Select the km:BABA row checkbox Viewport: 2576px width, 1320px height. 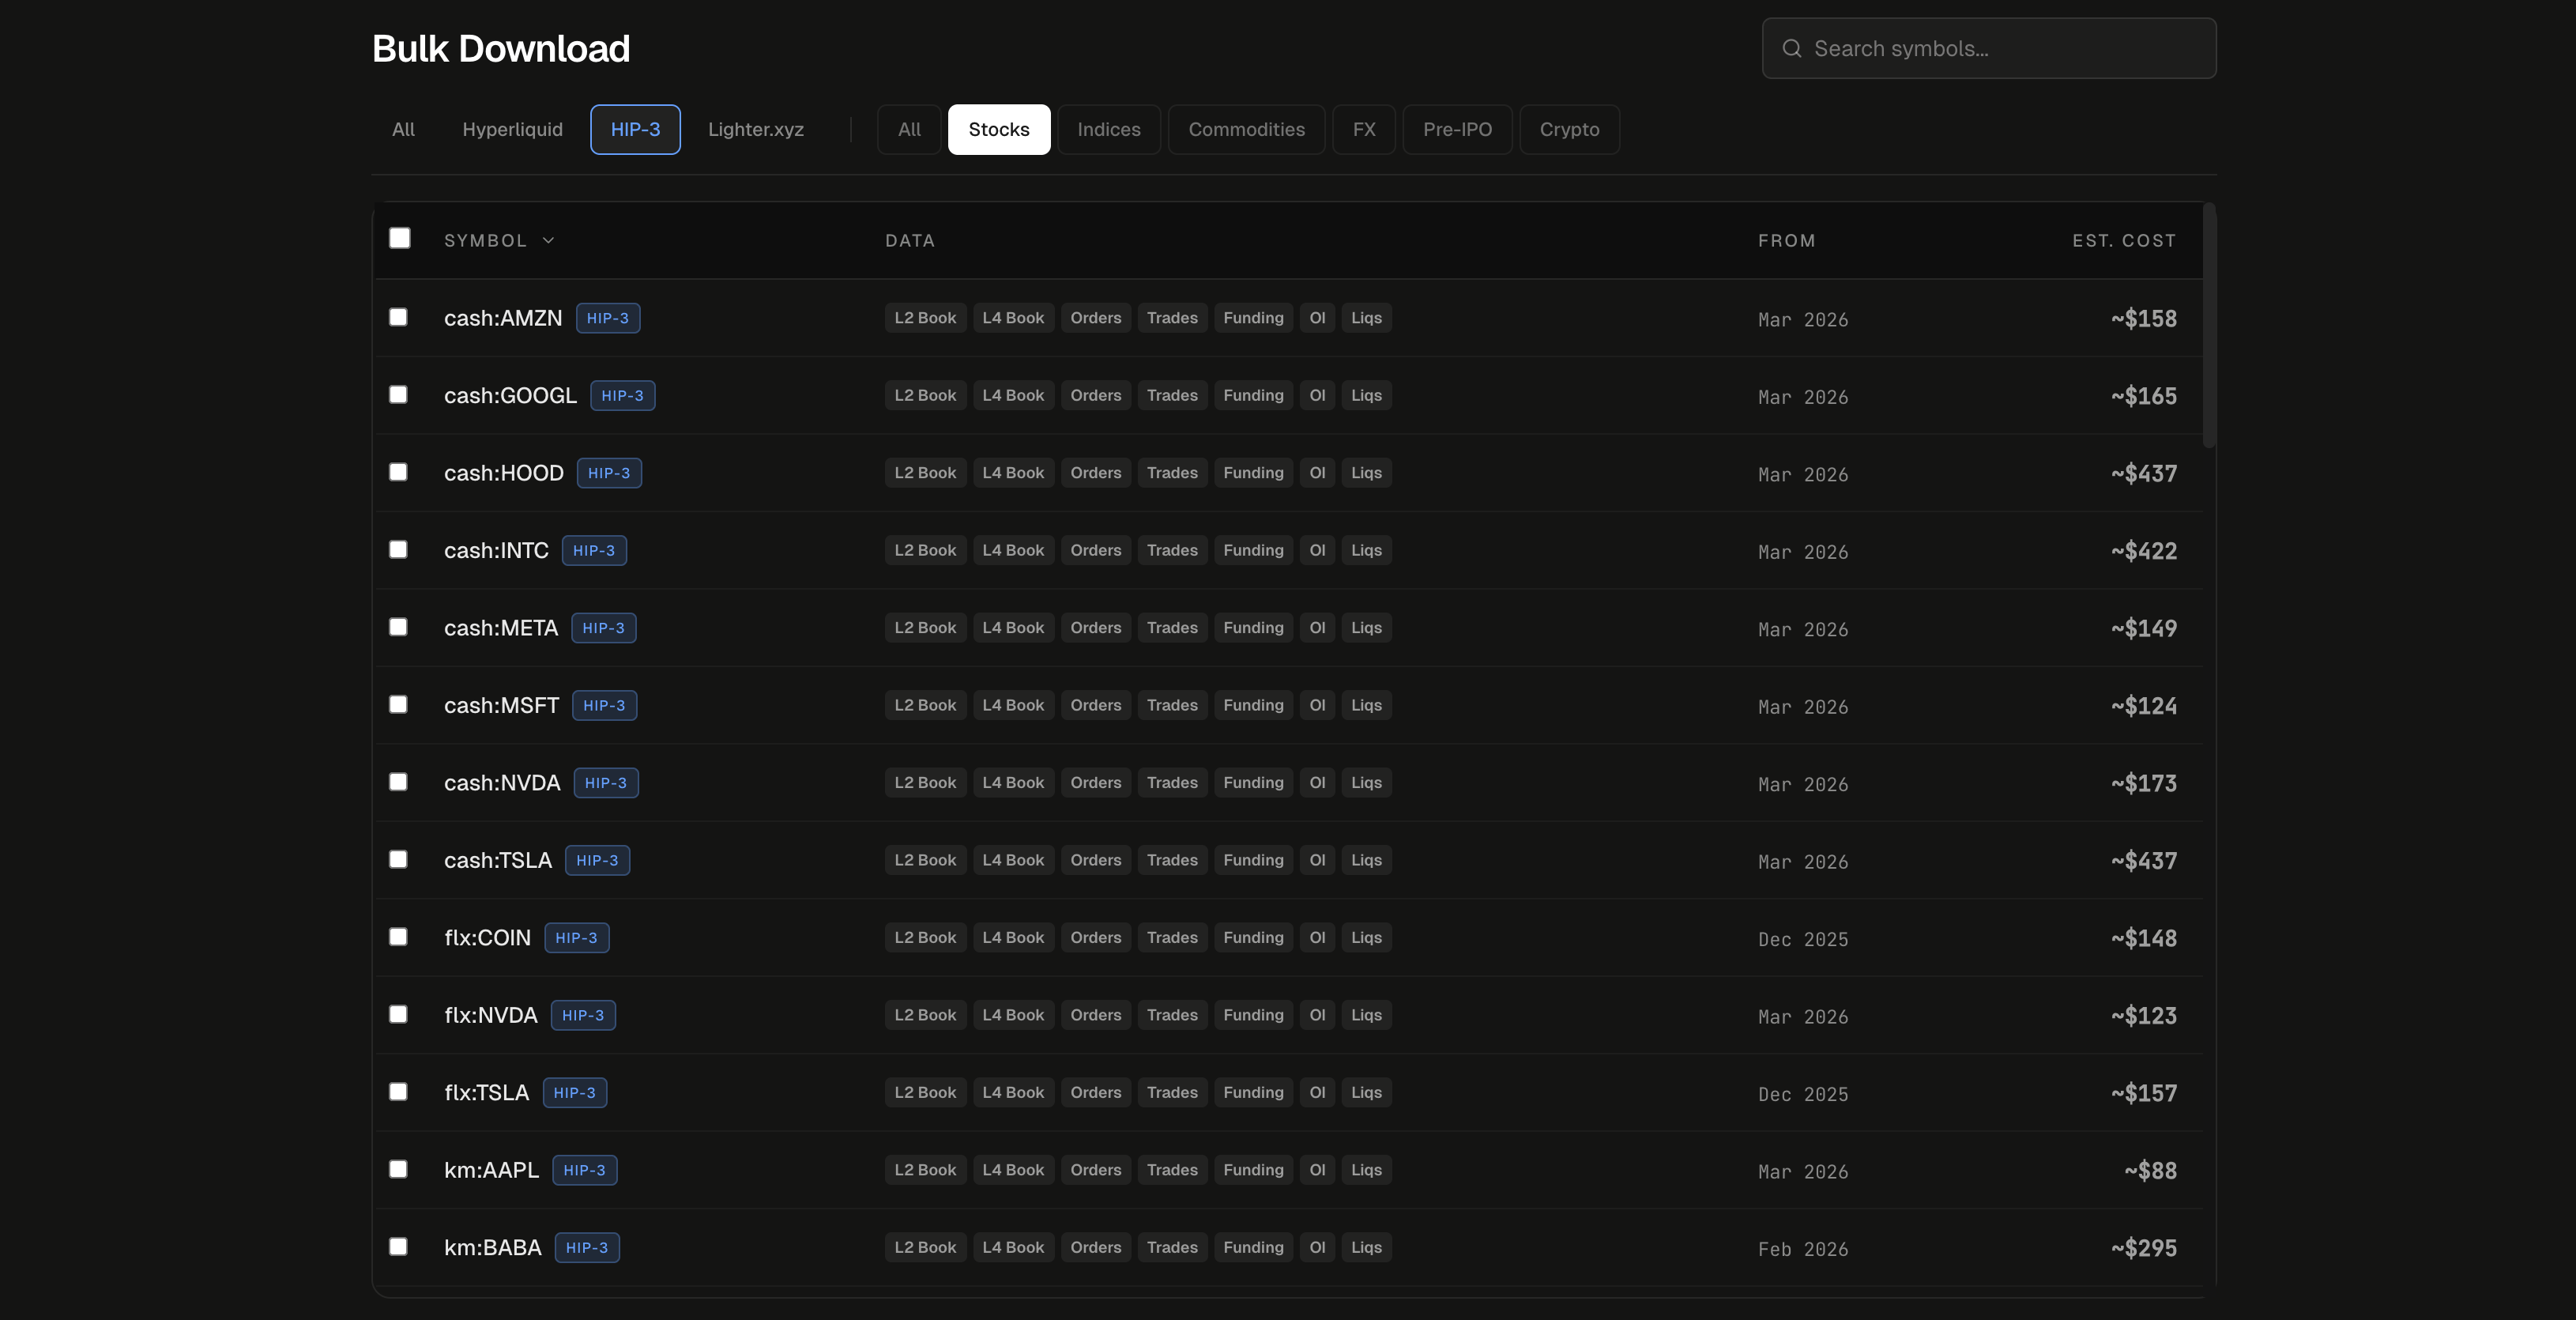(x=398, y=1246)
